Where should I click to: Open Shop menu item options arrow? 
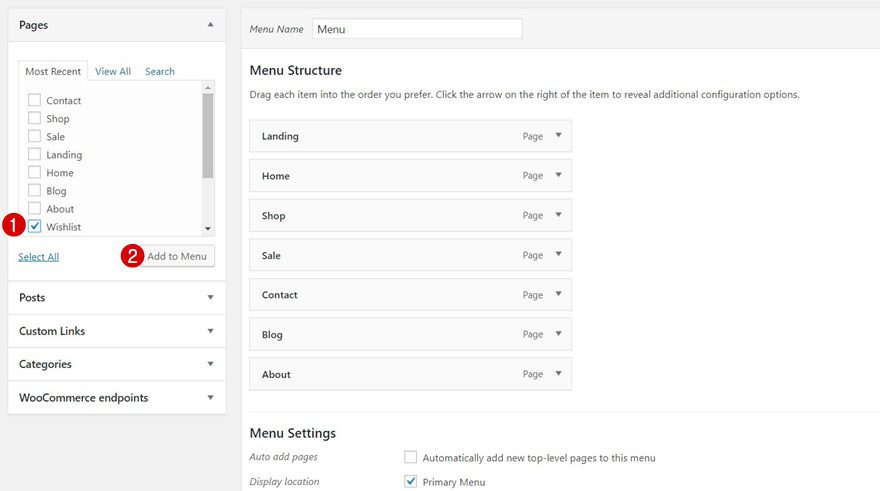click(558, 215)
